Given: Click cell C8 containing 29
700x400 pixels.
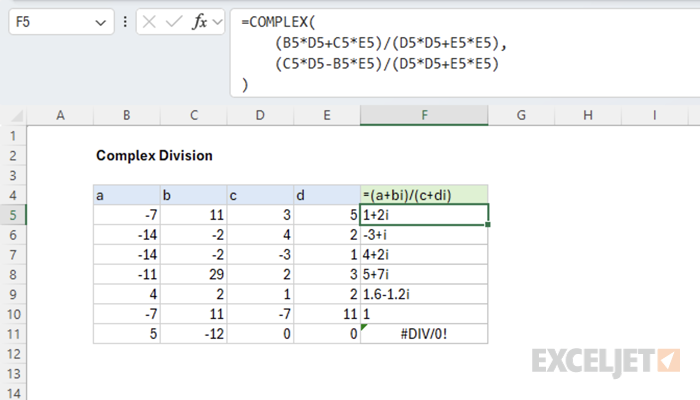Looking at the screenshot, I should [x=194, y=275].
